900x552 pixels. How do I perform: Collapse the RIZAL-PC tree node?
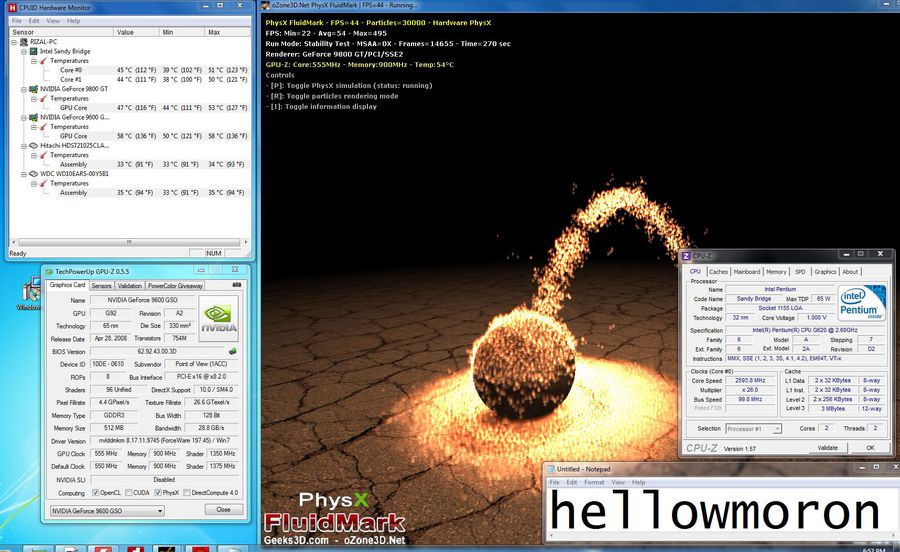14,42
